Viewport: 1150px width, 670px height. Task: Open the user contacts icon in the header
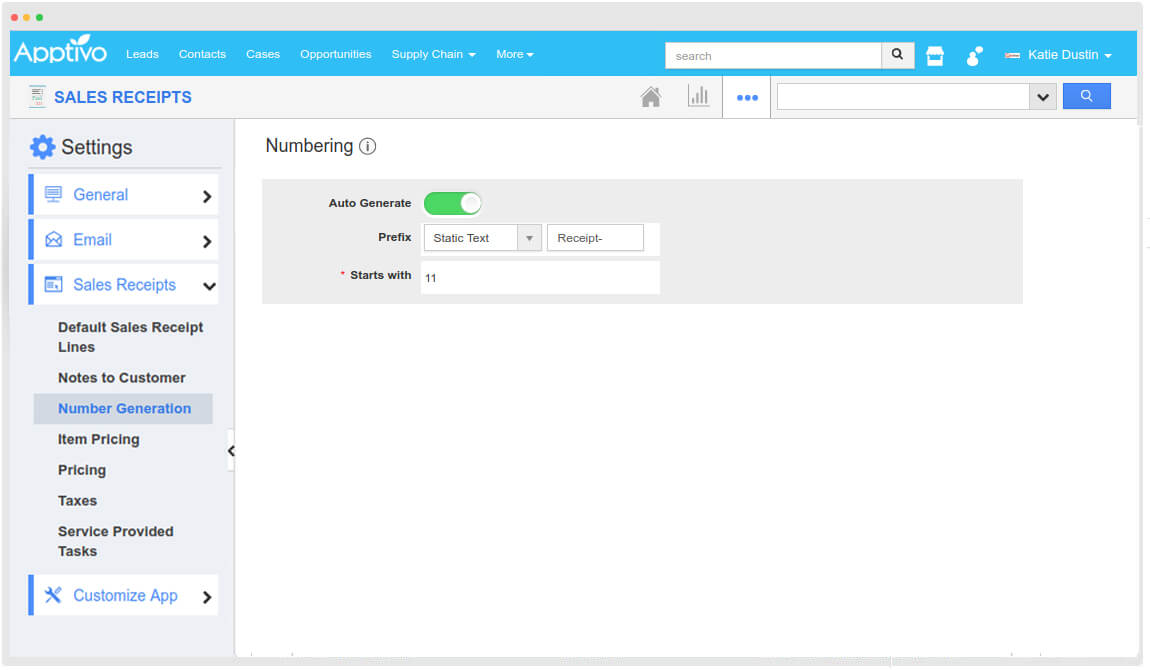tap(974, 56)
